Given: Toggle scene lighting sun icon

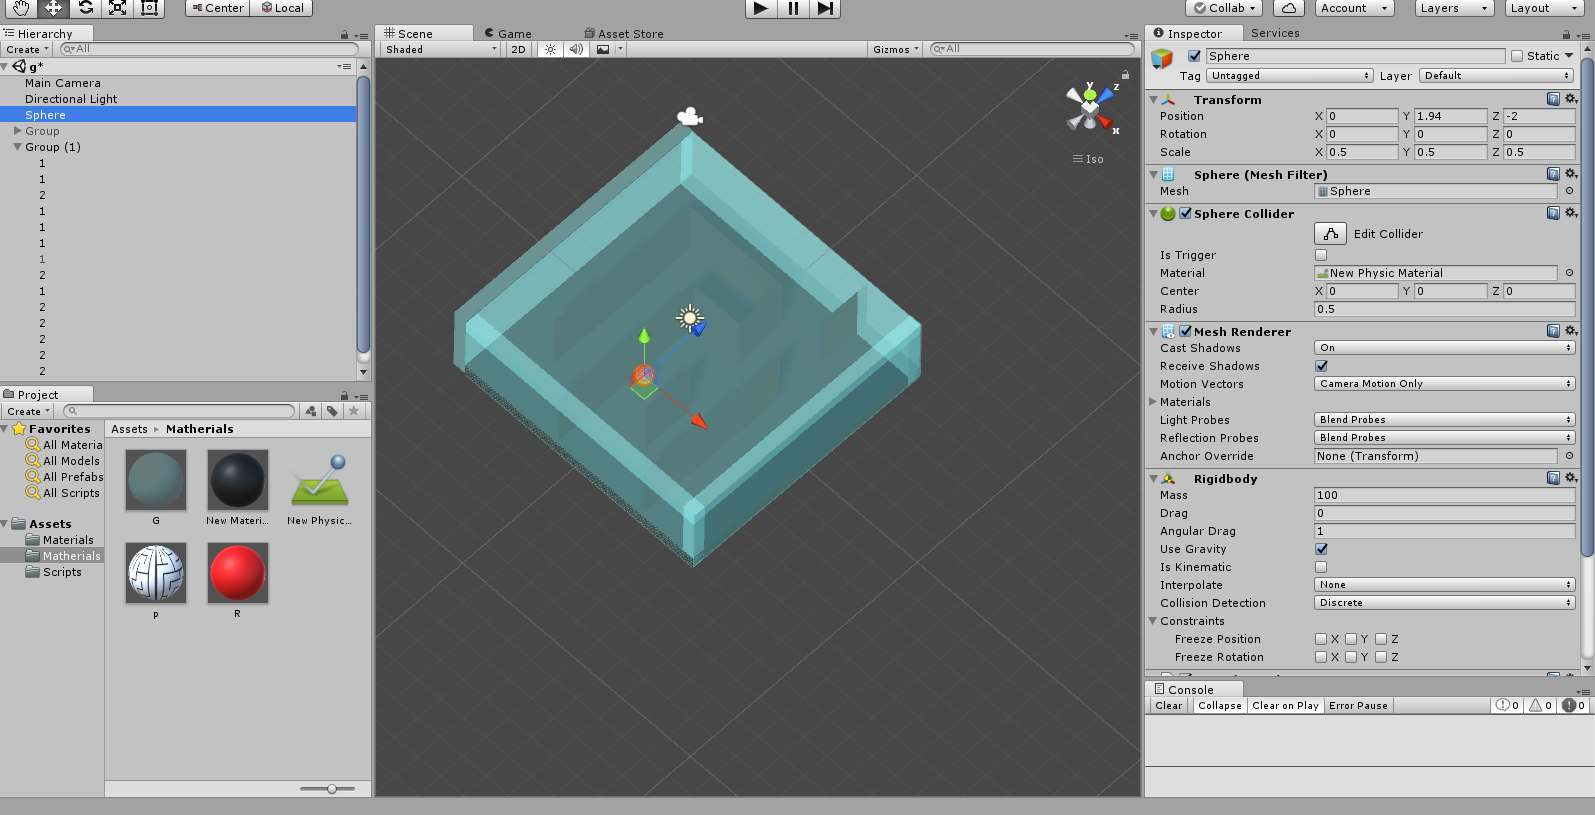Looking at the screenshot, I should coord(550,49).
